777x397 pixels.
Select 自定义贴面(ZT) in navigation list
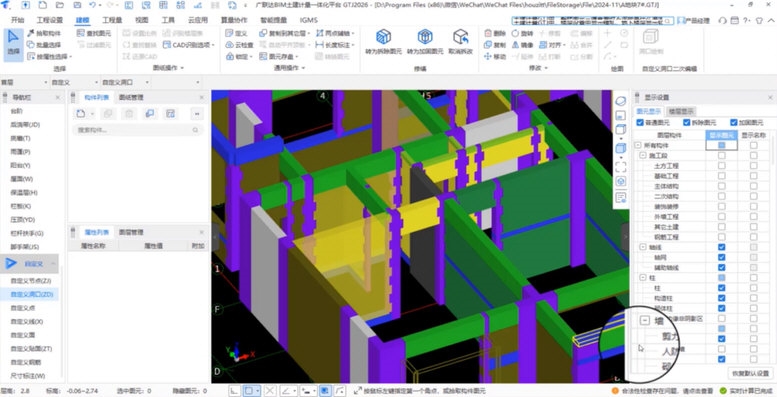point(31,349)
